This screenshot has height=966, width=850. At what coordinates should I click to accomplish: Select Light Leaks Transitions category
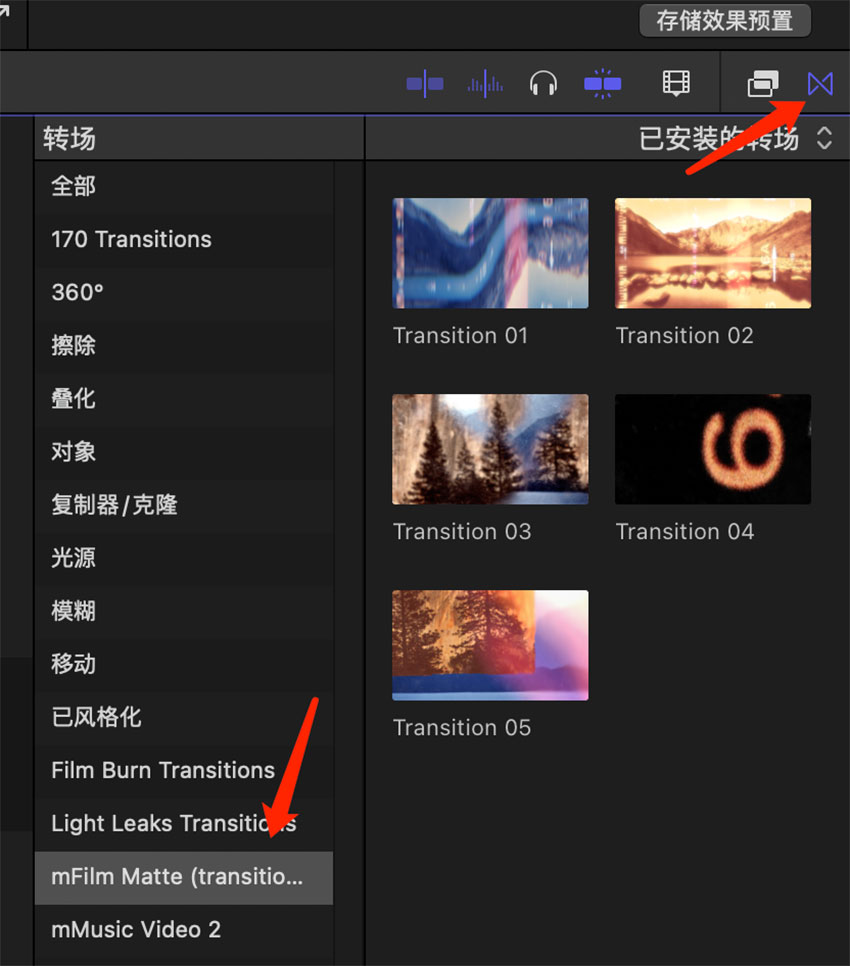pyautogui.click(x=184, y=823)
